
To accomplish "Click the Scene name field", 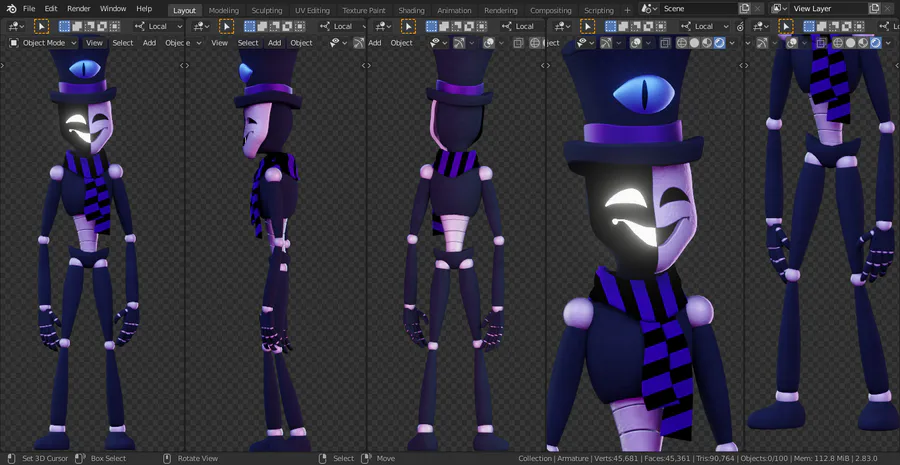I will [698, 9].
